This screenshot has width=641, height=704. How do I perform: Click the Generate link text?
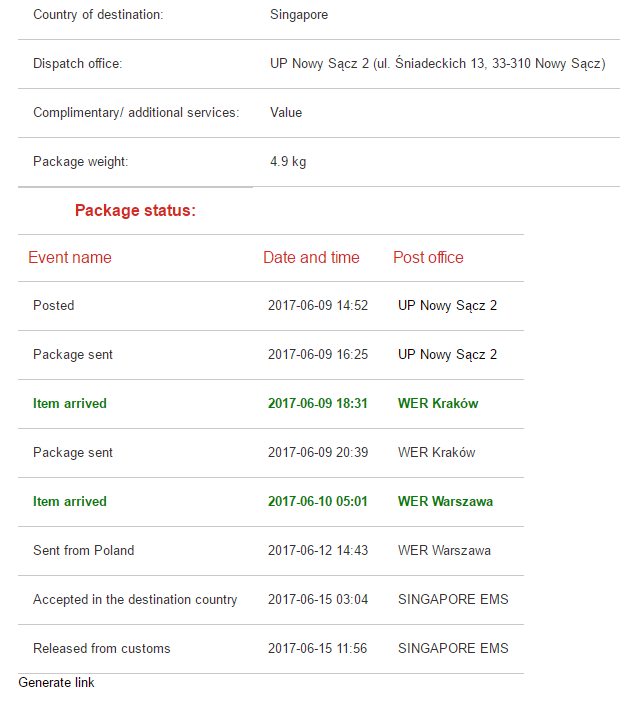[56, 682]
